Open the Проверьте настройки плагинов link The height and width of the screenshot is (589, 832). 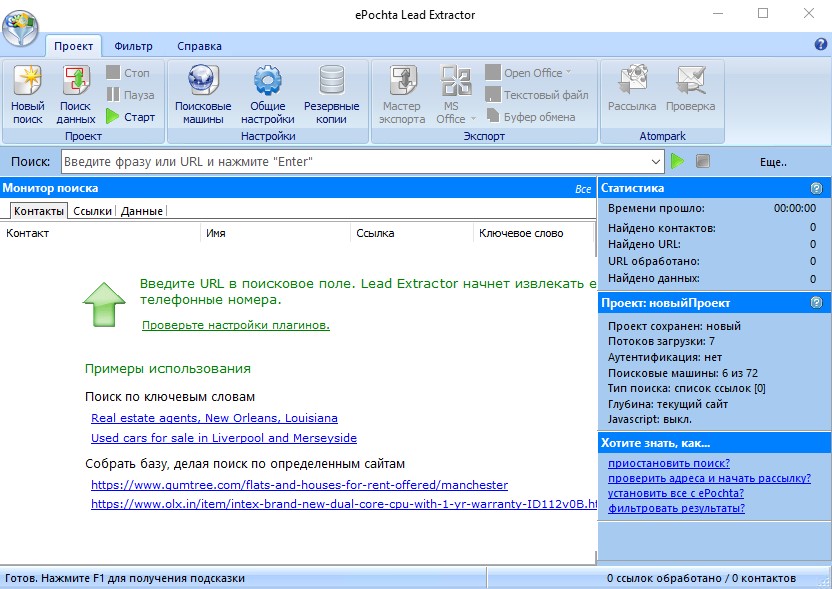pyautogui.click(x=236, y=325)
